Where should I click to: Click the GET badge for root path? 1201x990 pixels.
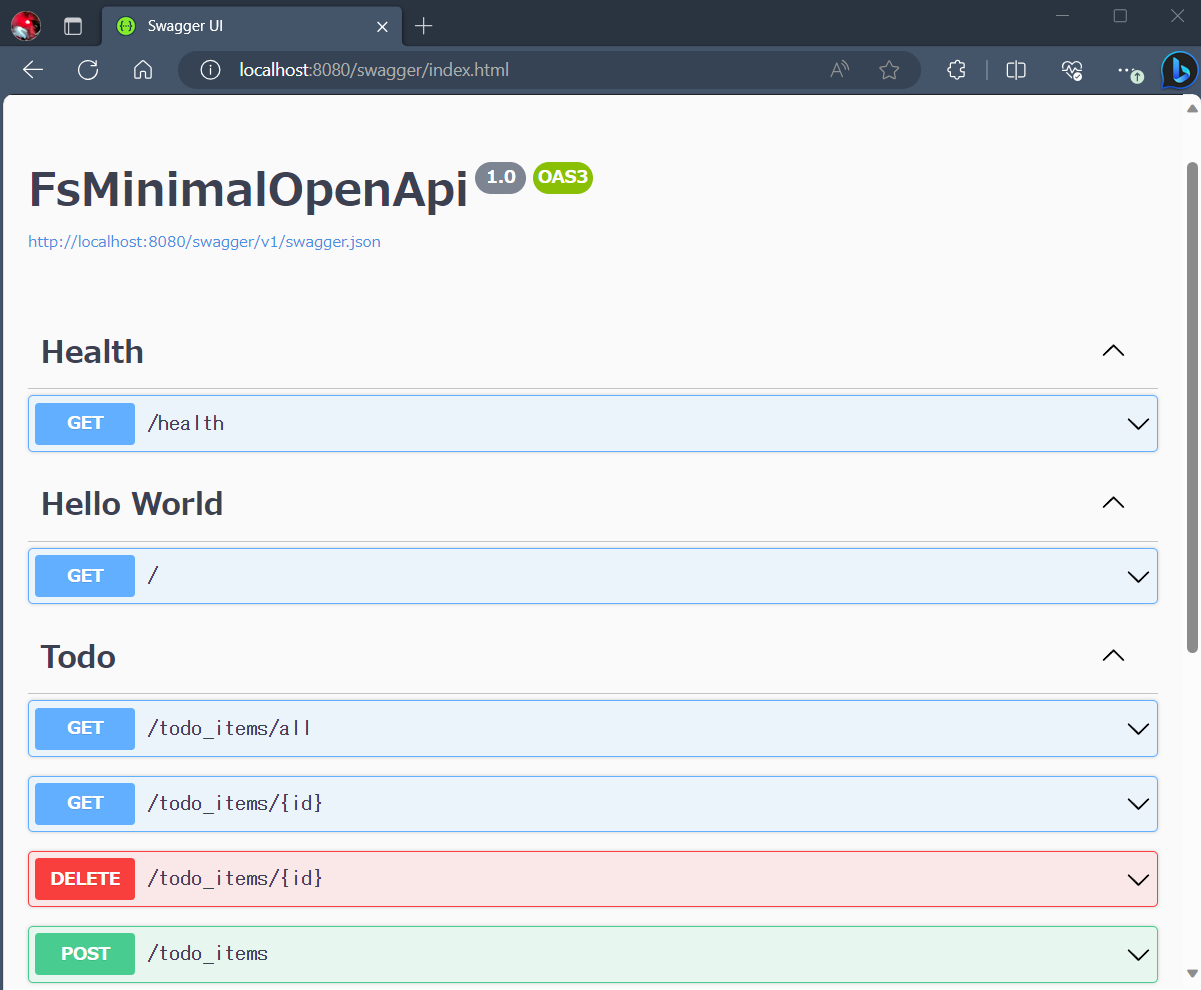point(85,576)
